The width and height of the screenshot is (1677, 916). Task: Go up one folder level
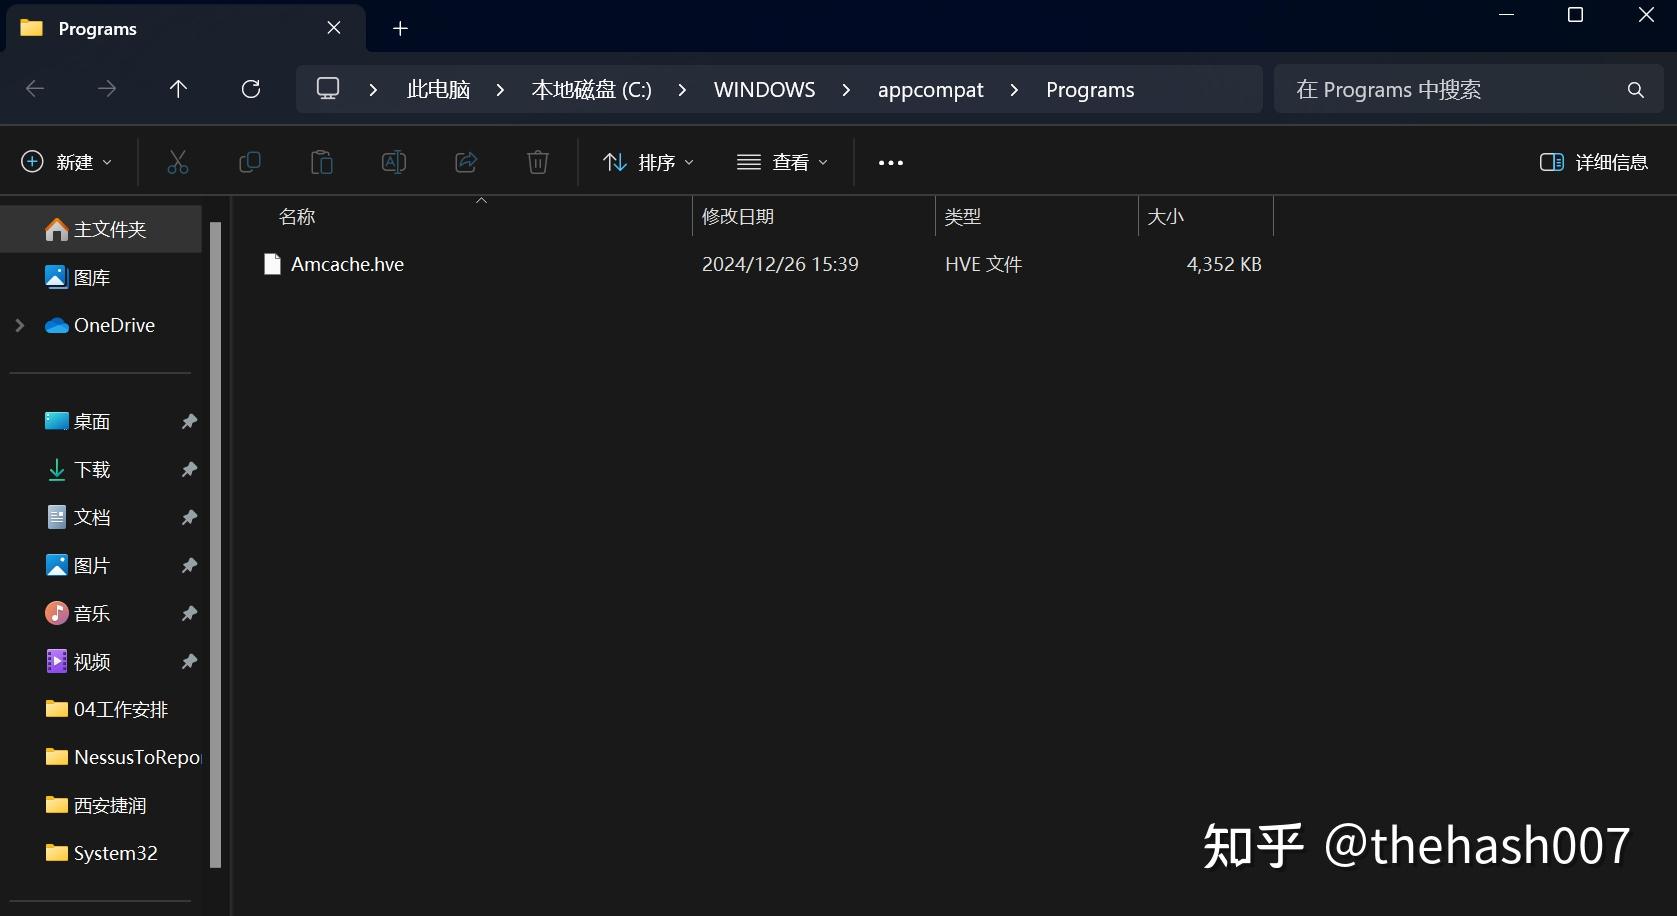178,89
